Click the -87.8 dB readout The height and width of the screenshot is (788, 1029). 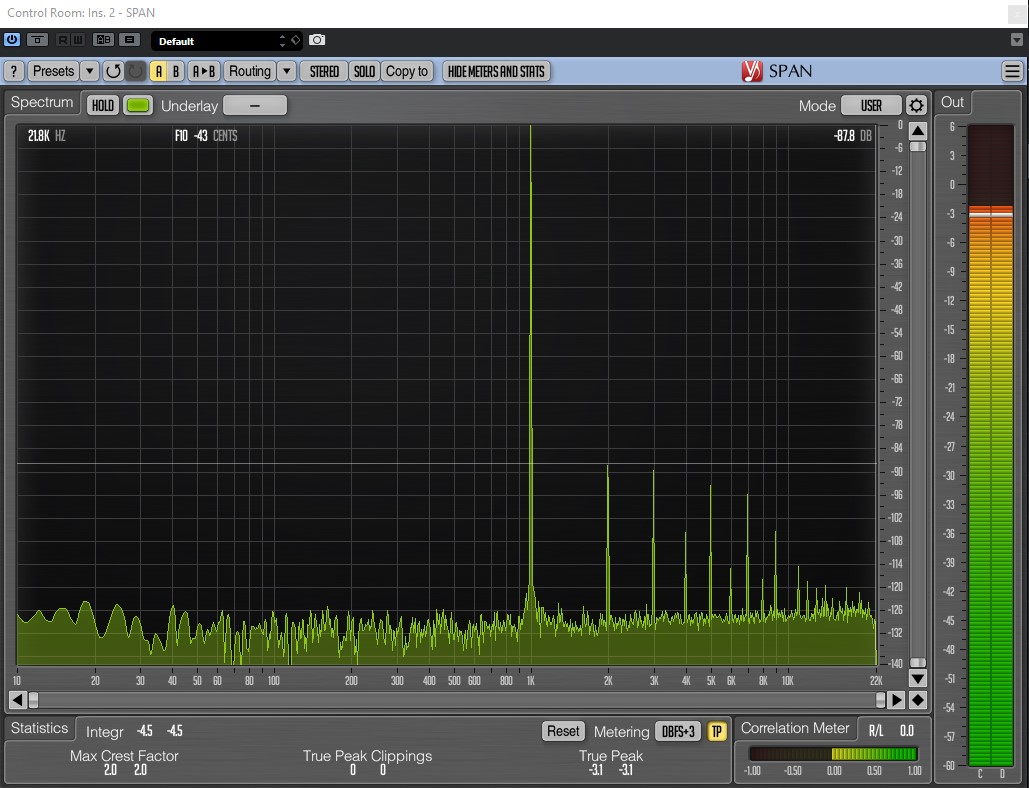[x=852, y=136]
